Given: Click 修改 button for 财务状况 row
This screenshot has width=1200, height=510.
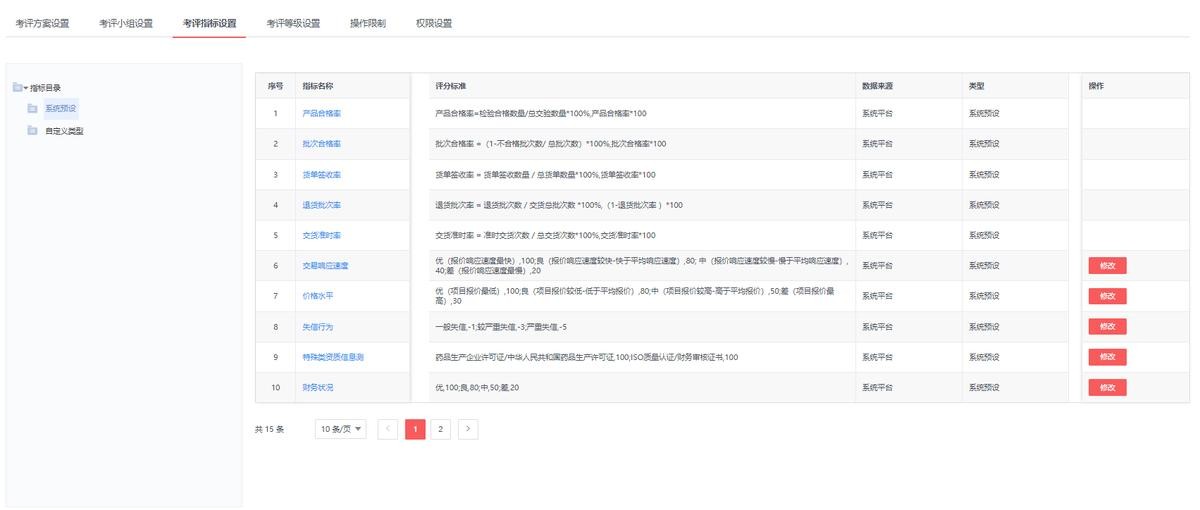Looking at the screenshot, I should pyautogui.click(x=1107, y=387).
